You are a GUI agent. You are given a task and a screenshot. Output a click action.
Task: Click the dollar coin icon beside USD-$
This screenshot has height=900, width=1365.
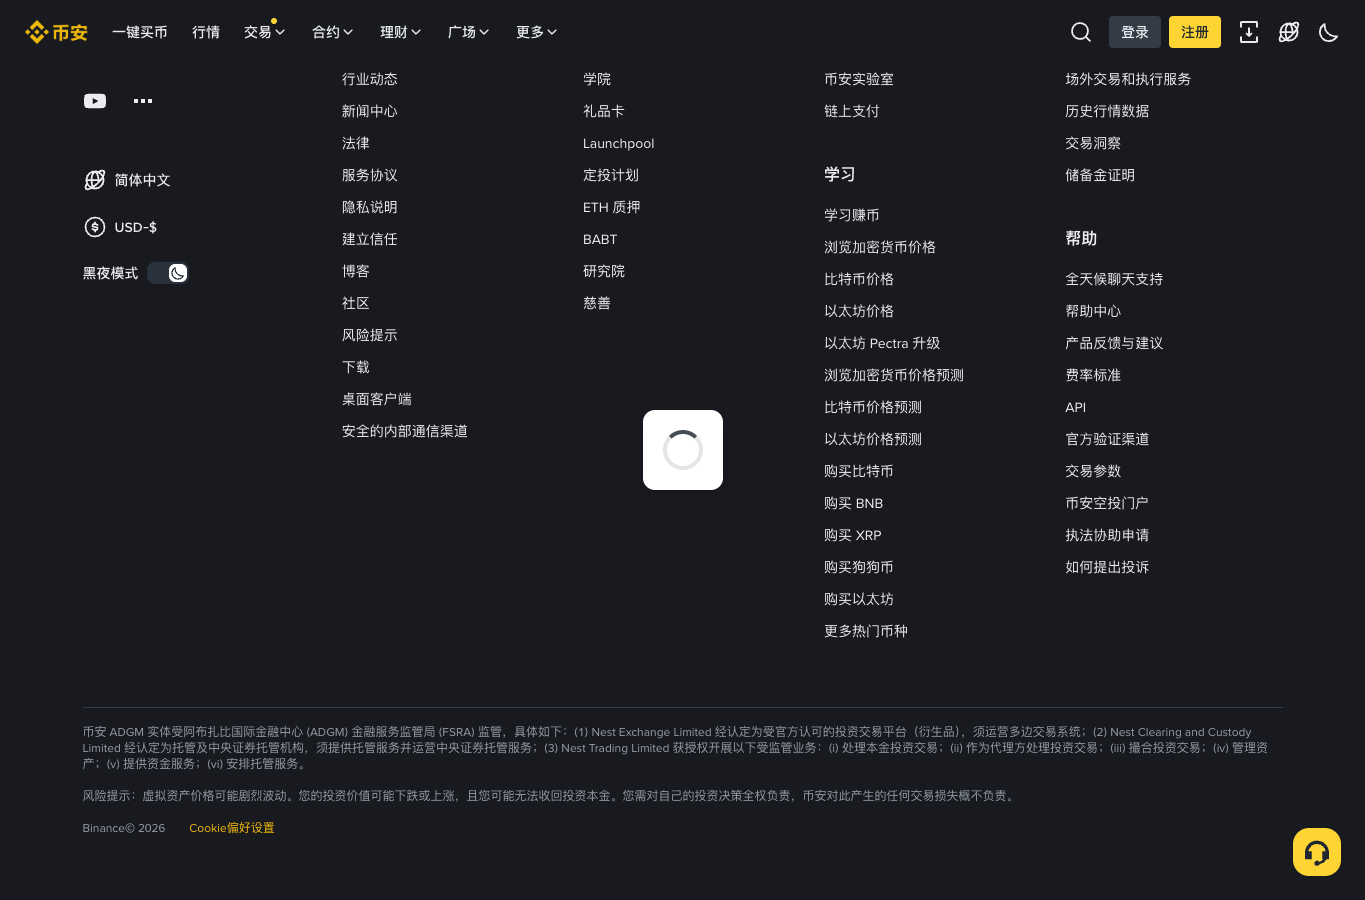pos(95,227)
